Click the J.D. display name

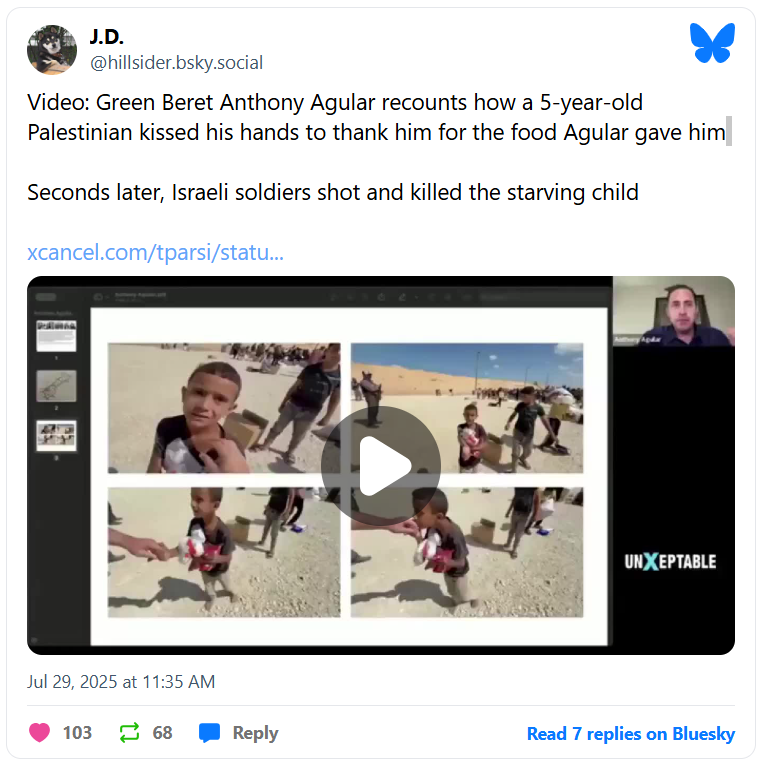(x=107, y=37)
